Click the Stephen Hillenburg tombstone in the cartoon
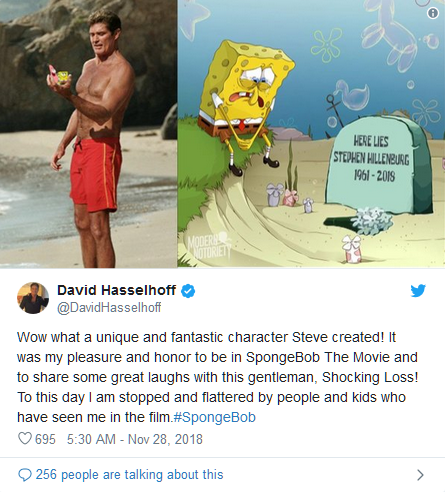The image size is (445, 493). pos(378,165)
